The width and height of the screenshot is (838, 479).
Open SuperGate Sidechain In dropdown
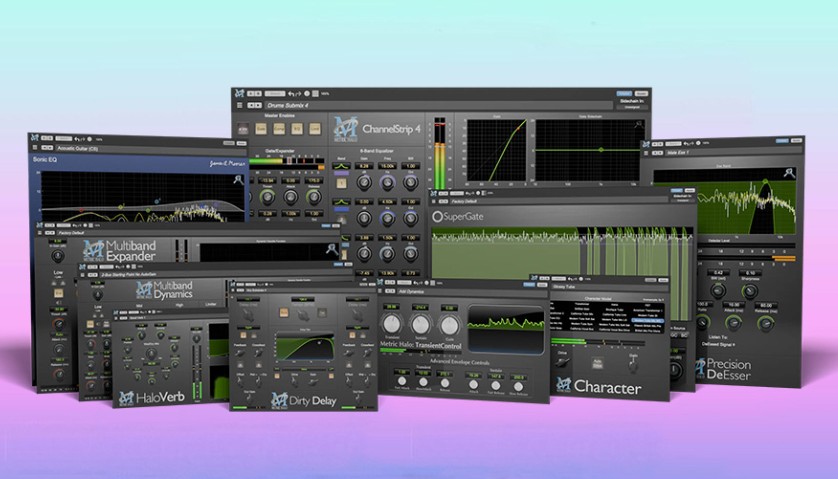tap(682, 200)
